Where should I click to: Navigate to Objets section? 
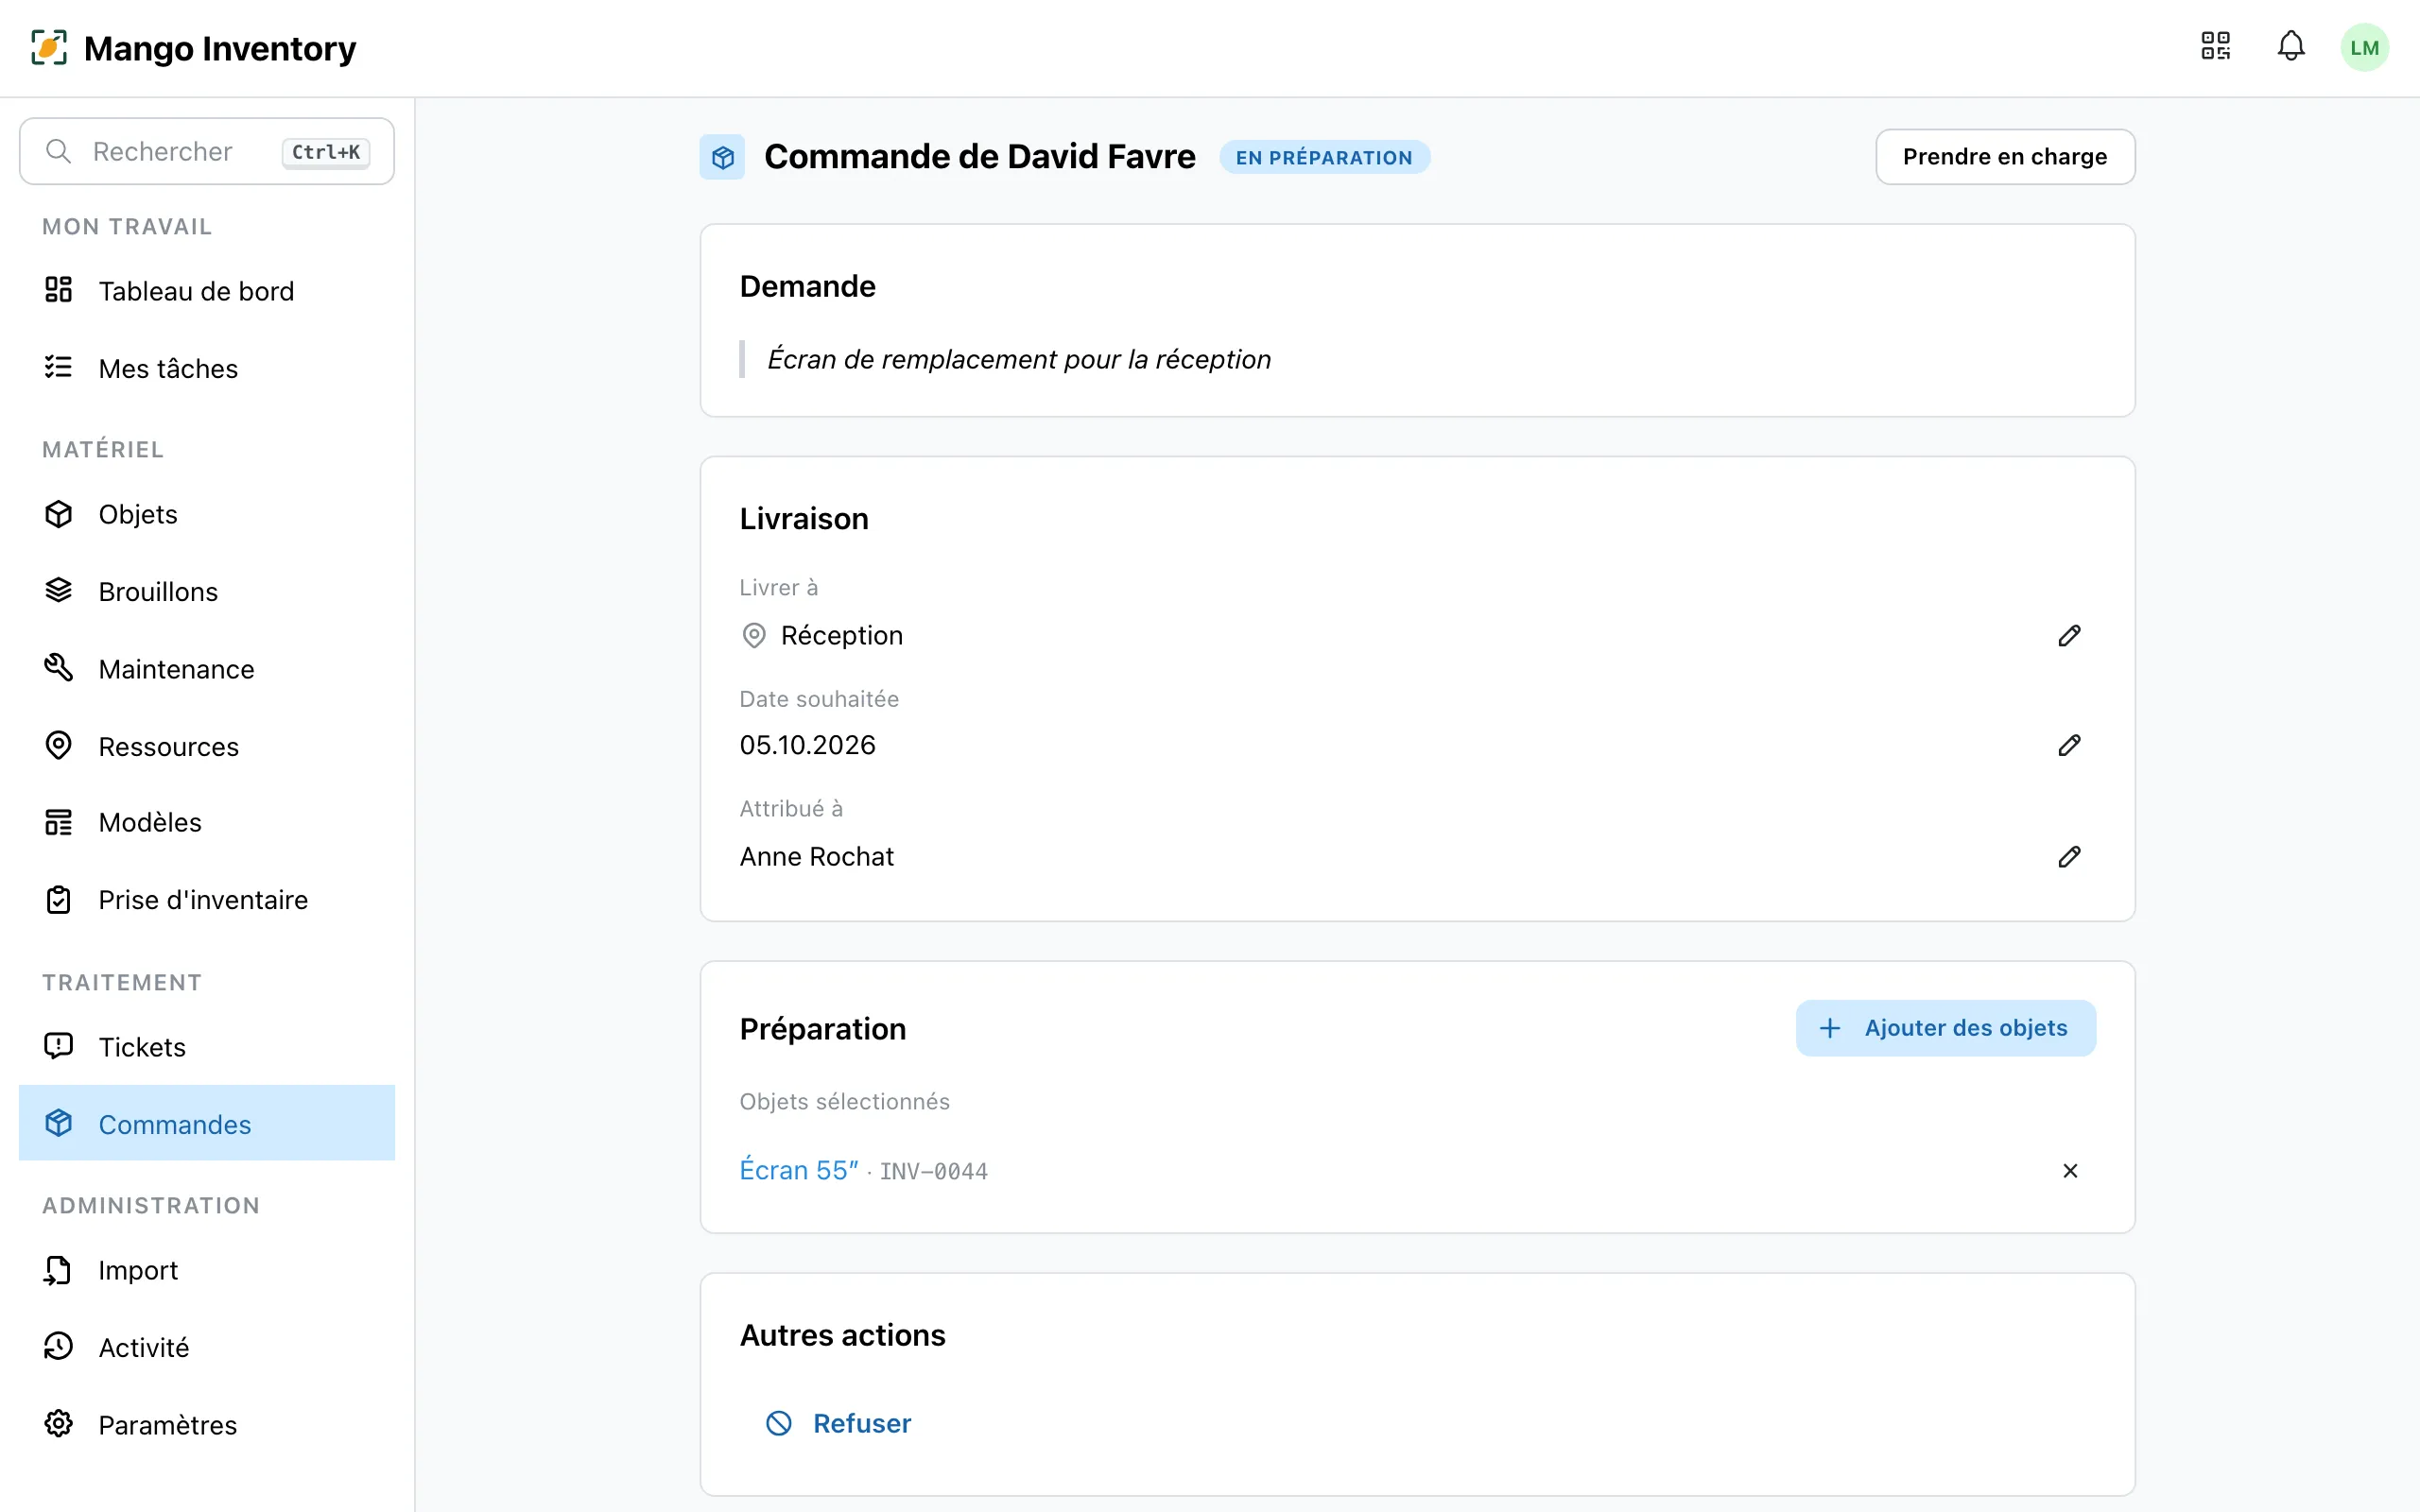click(x=207, y=514)
